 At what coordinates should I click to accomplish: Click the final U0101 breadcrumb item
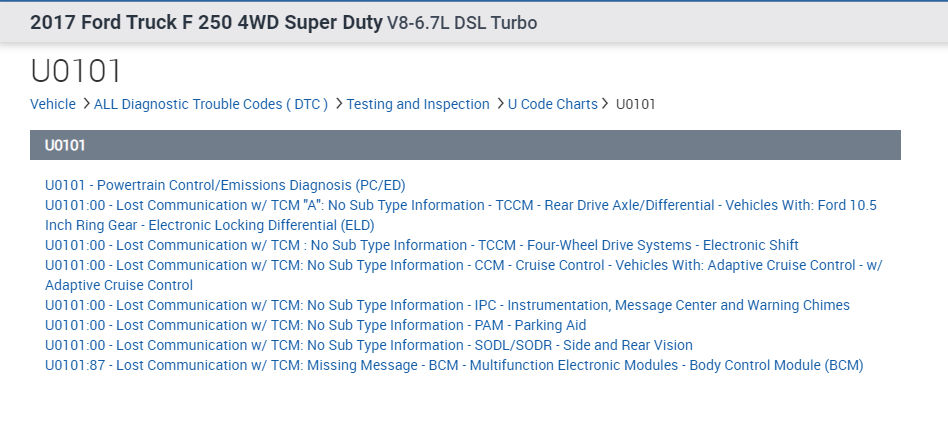636,104
